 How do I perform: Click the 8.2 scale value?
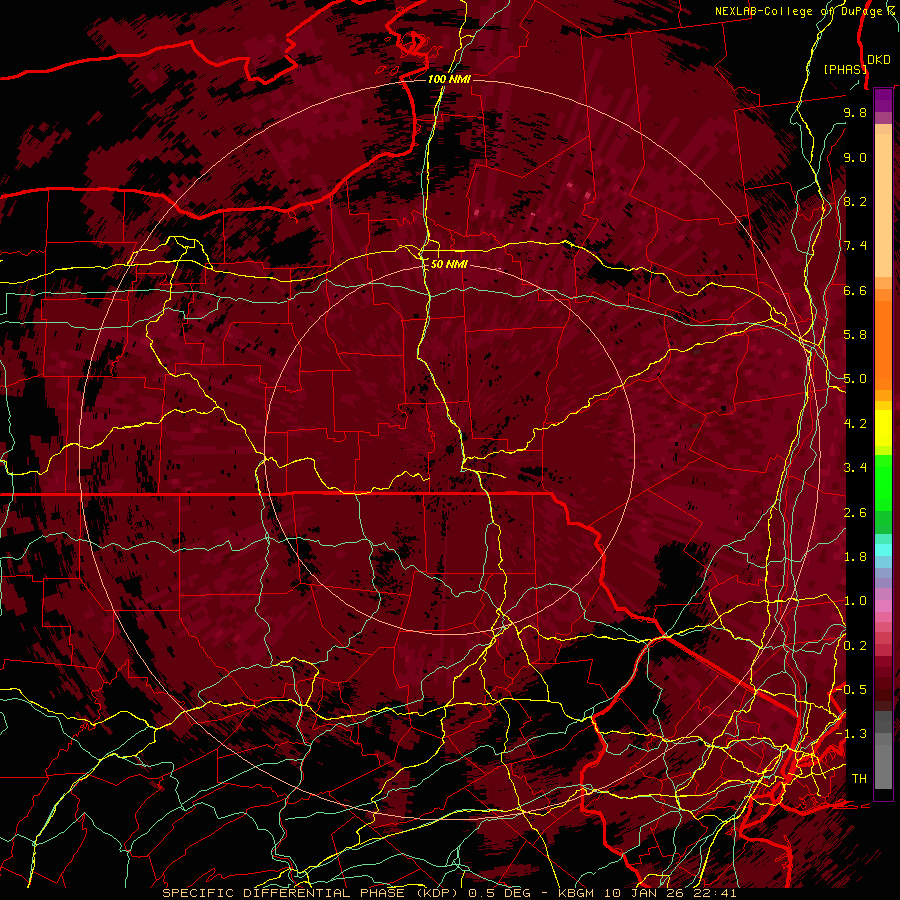pos(855,201)
